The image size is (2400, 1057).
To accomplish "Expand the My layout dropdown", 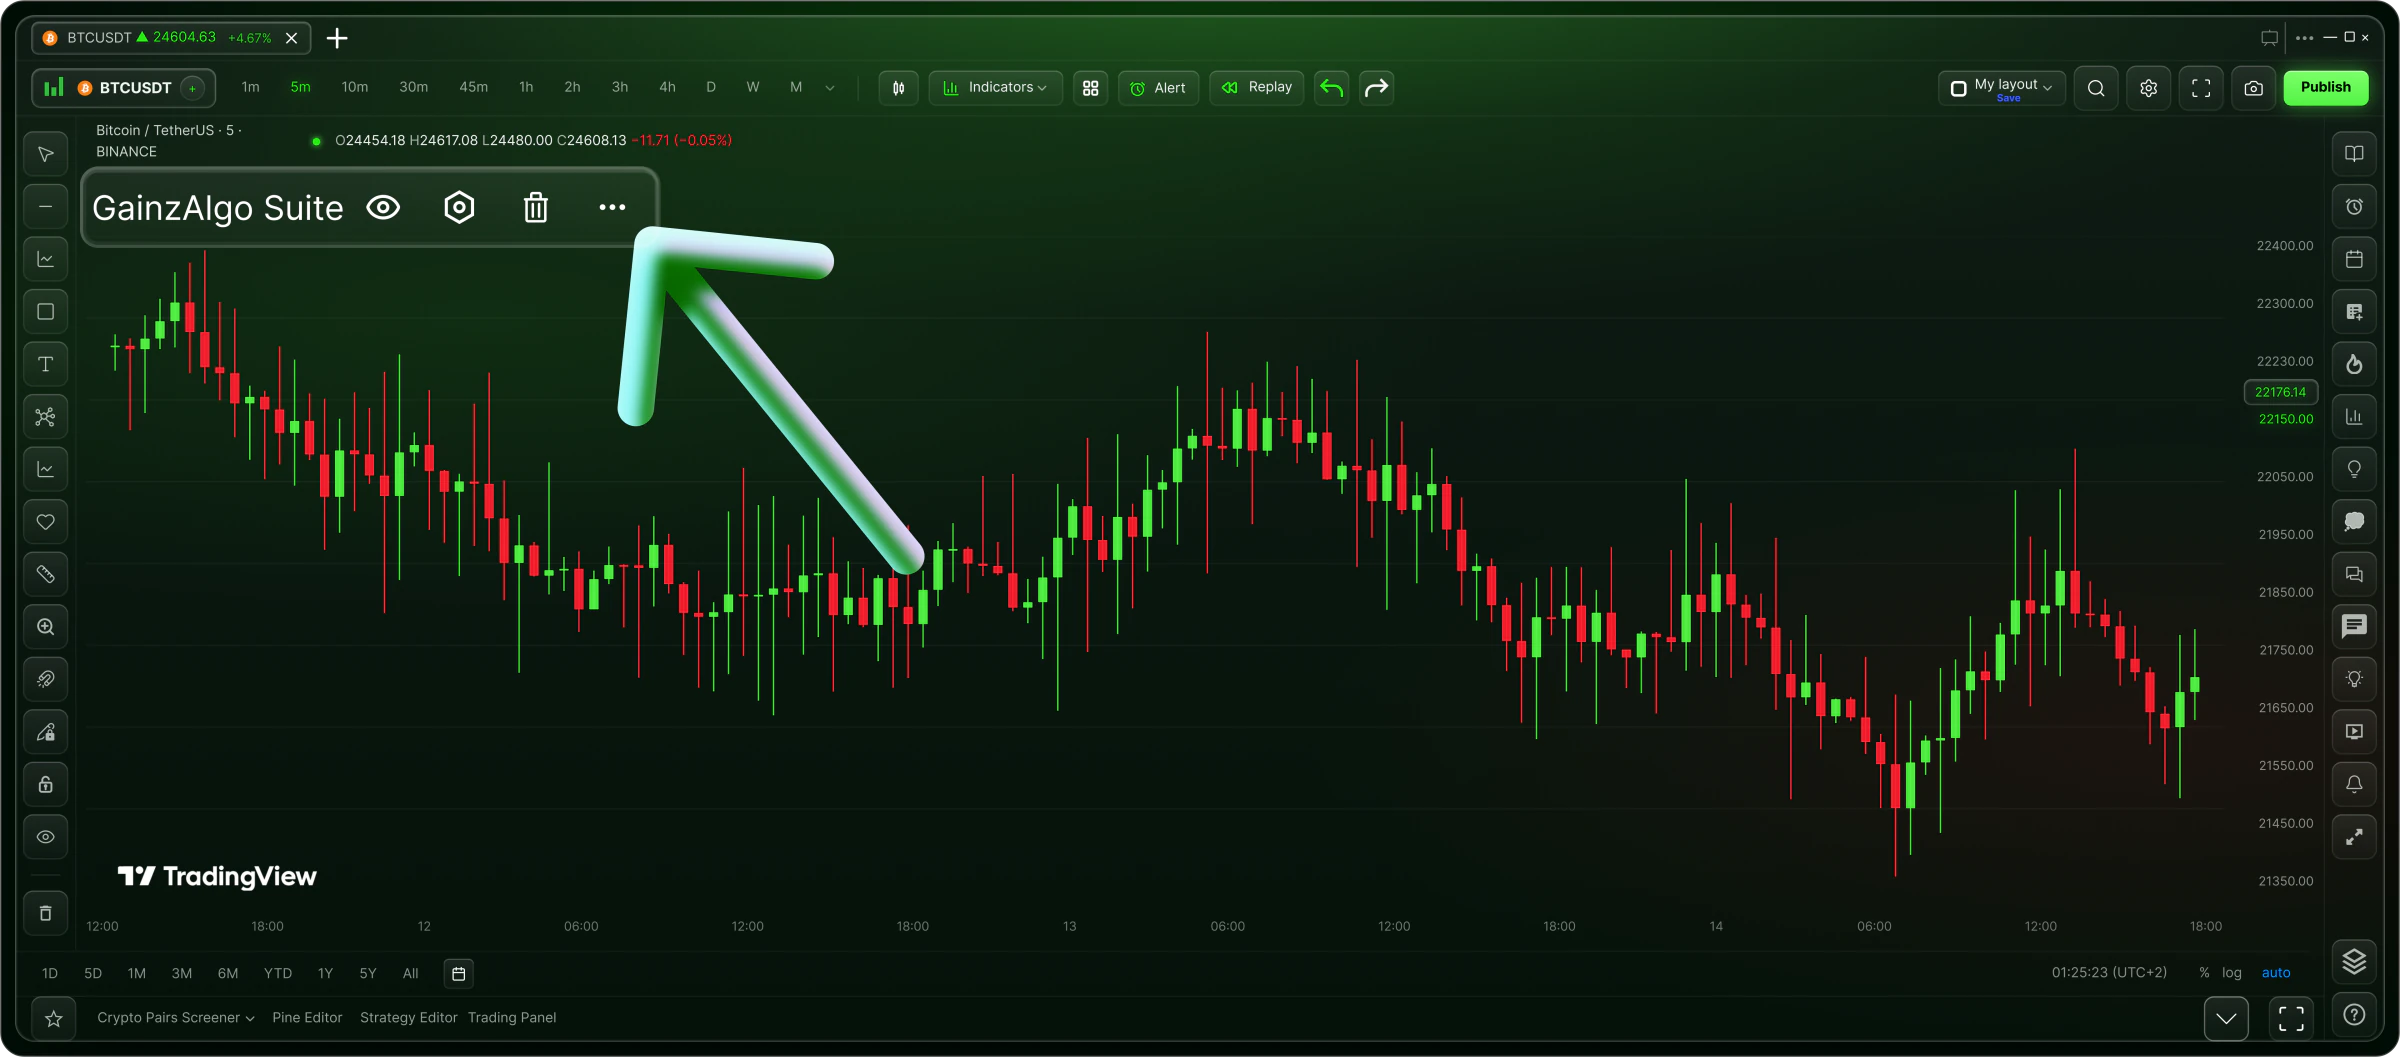I will [x=2002, y=88].
